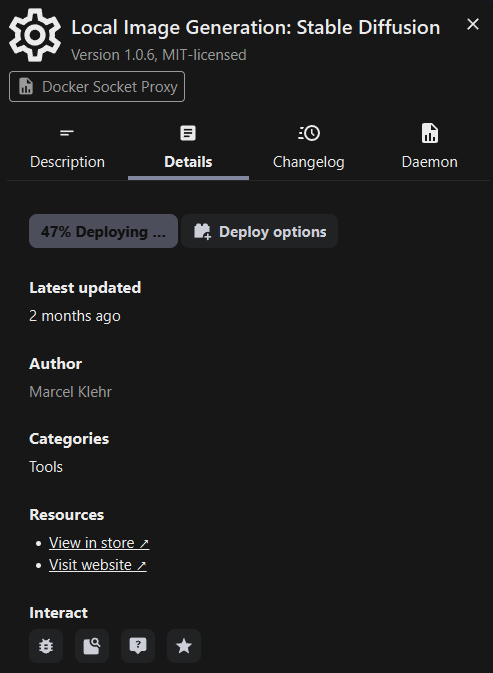Open Deploy options

(x=260, y=231)
